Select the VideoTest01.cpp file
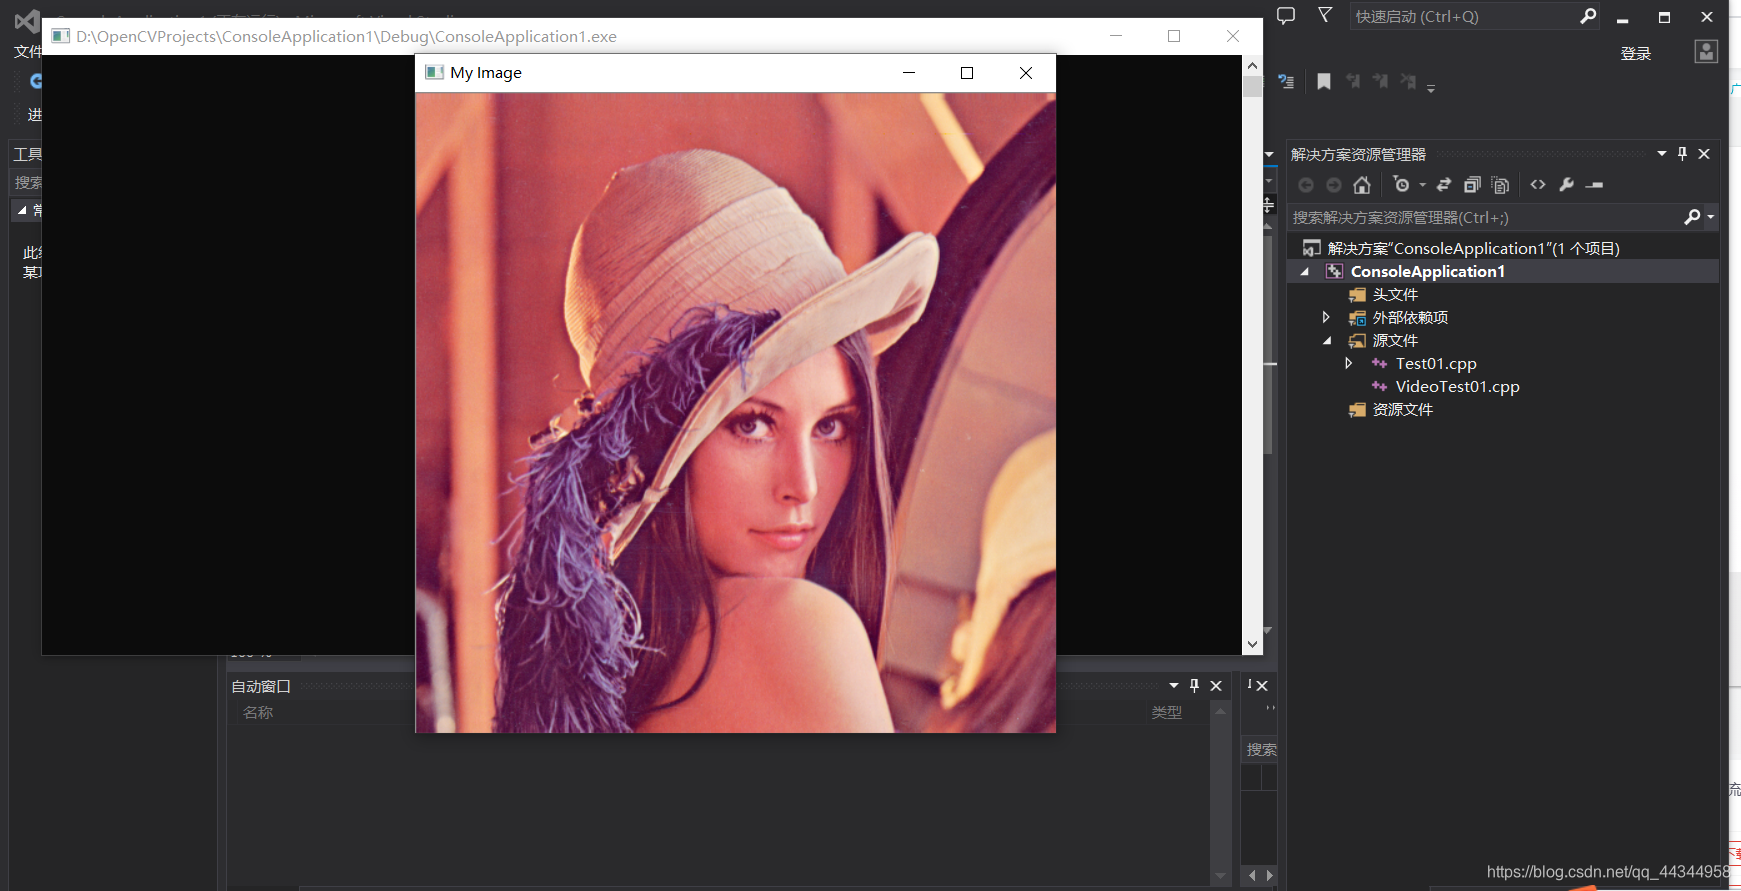Image resolution: width=1741 pixels, height=891 pixels. tap(1457, 387)
